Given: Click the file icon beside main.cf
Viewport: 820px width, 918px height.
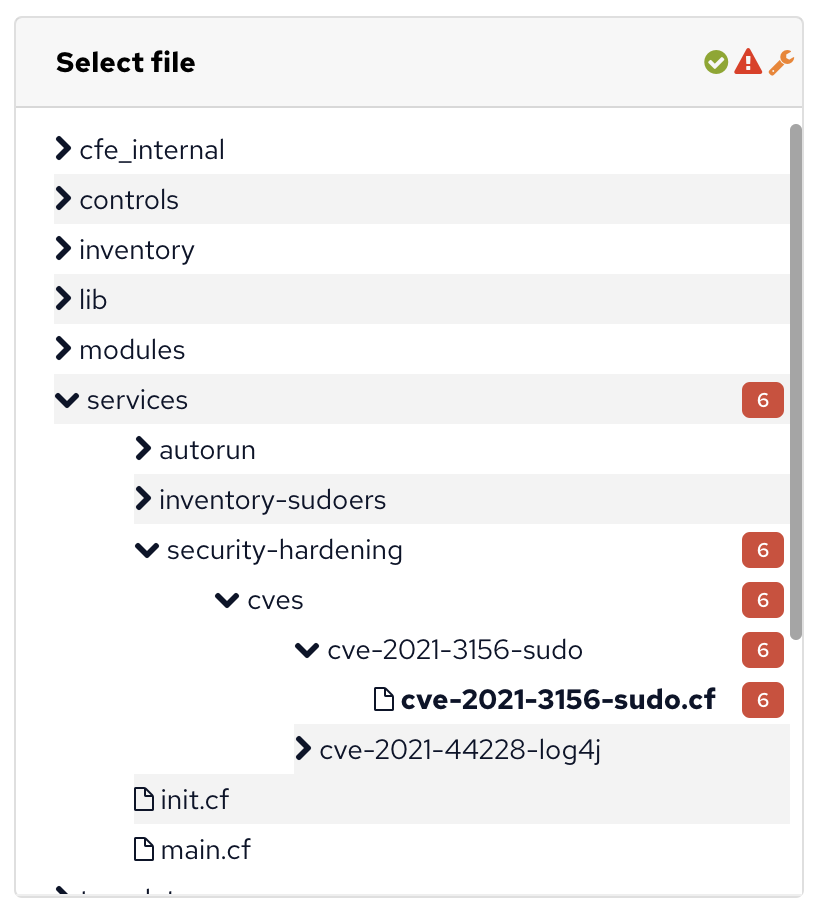Looking at the screenshot, I should (144, 849).
